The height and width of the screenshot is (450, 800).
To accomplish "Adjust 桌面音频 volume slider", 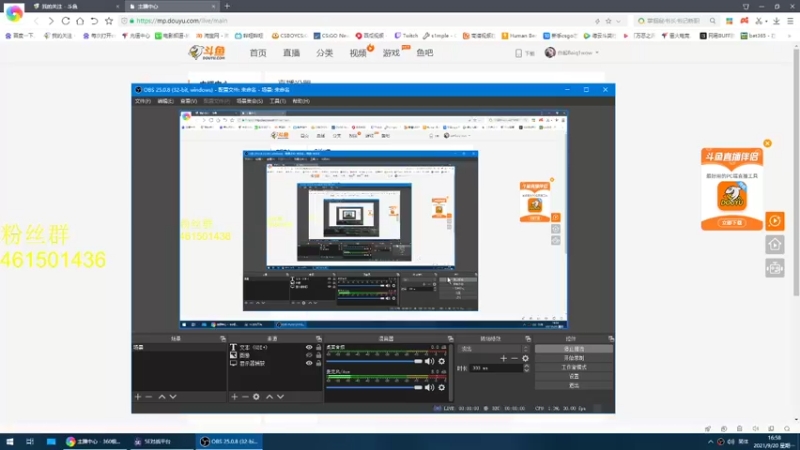I will tap(374, 361).
